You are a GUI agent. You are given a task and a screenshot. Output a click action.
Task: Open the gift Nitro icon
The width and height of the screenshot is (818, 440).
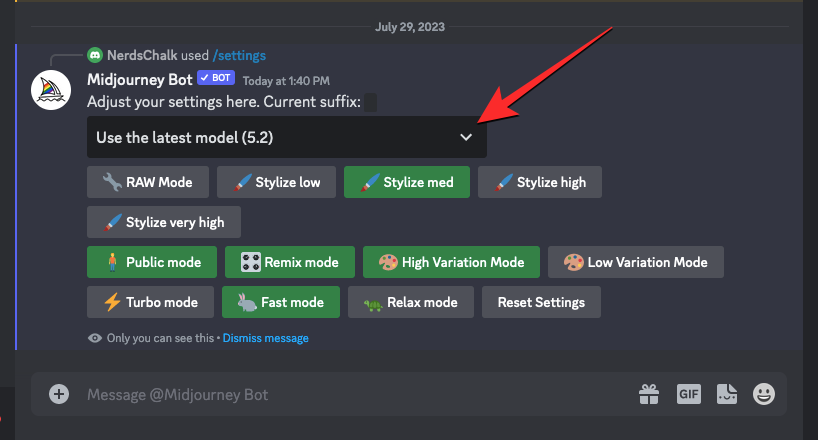tap(649, 394)
